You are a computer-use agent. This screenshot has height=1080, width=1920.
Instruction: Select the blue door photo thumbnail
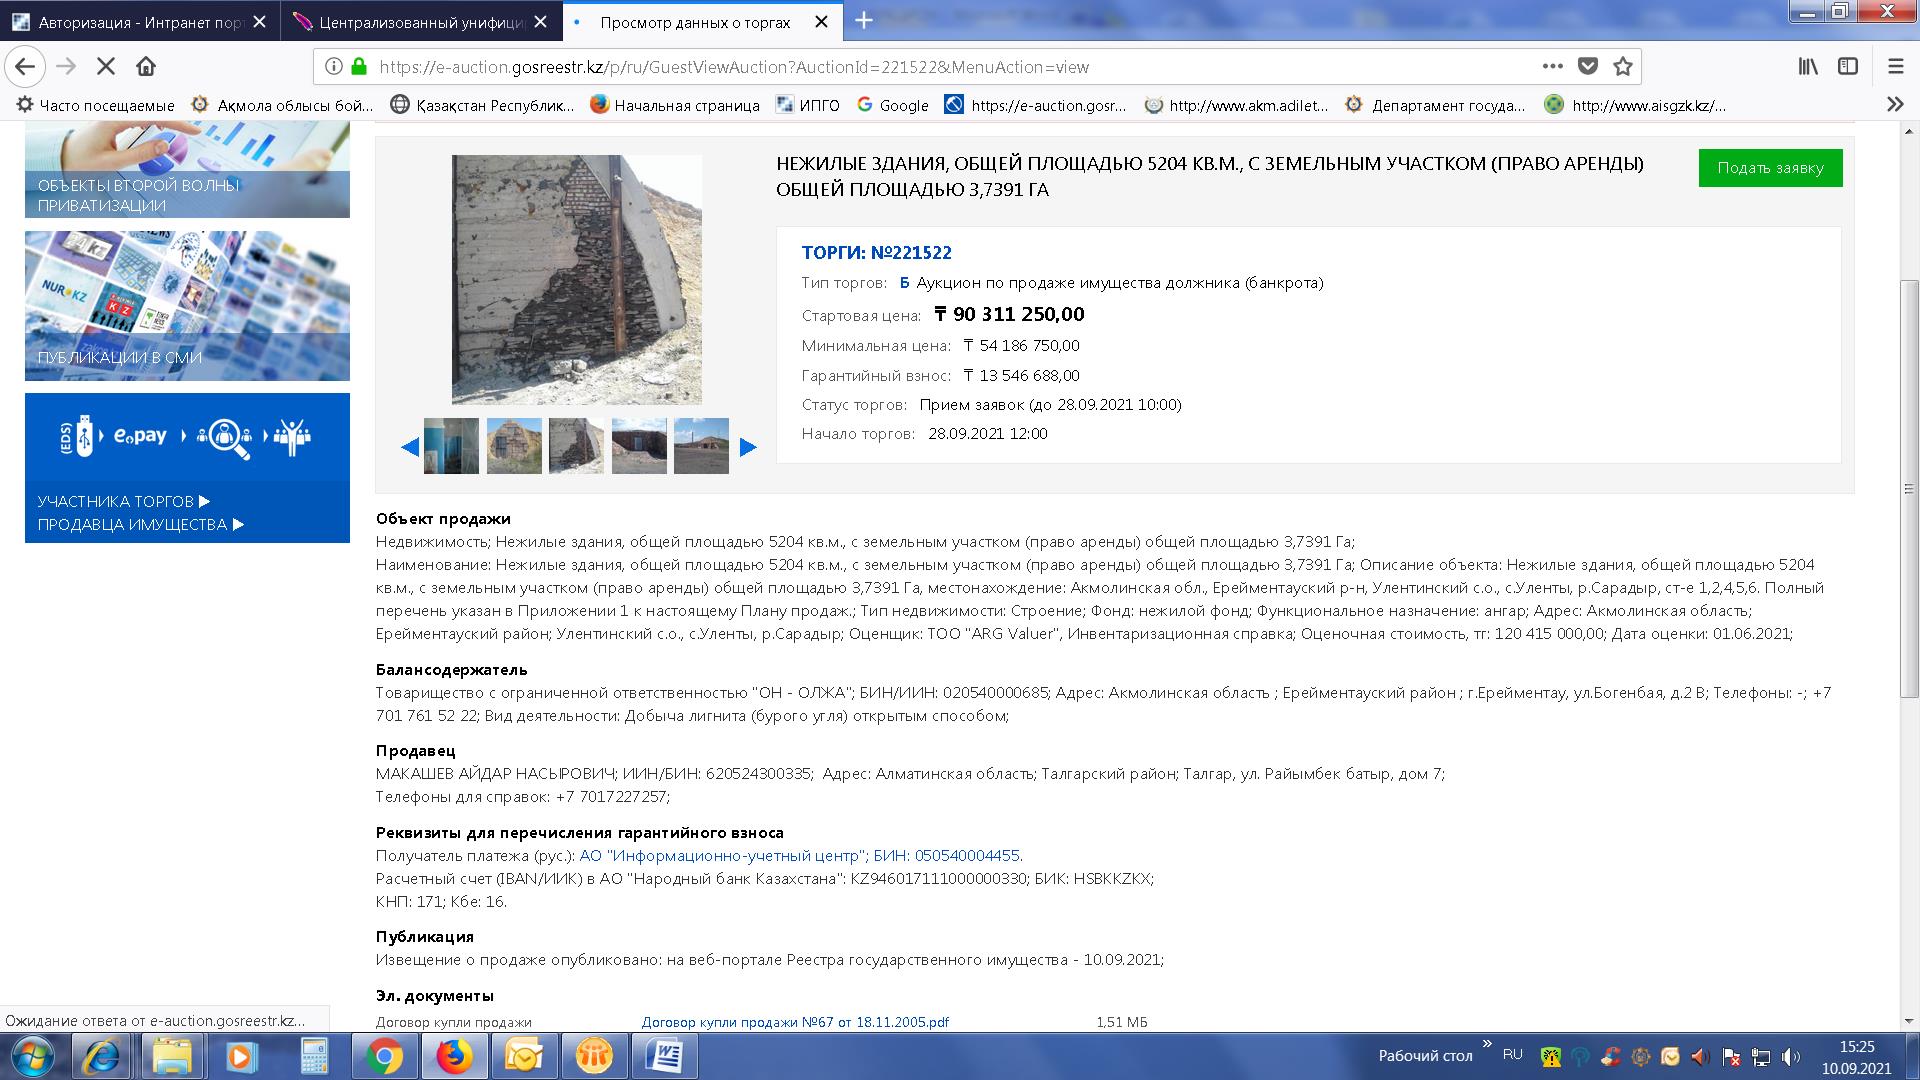451,446
